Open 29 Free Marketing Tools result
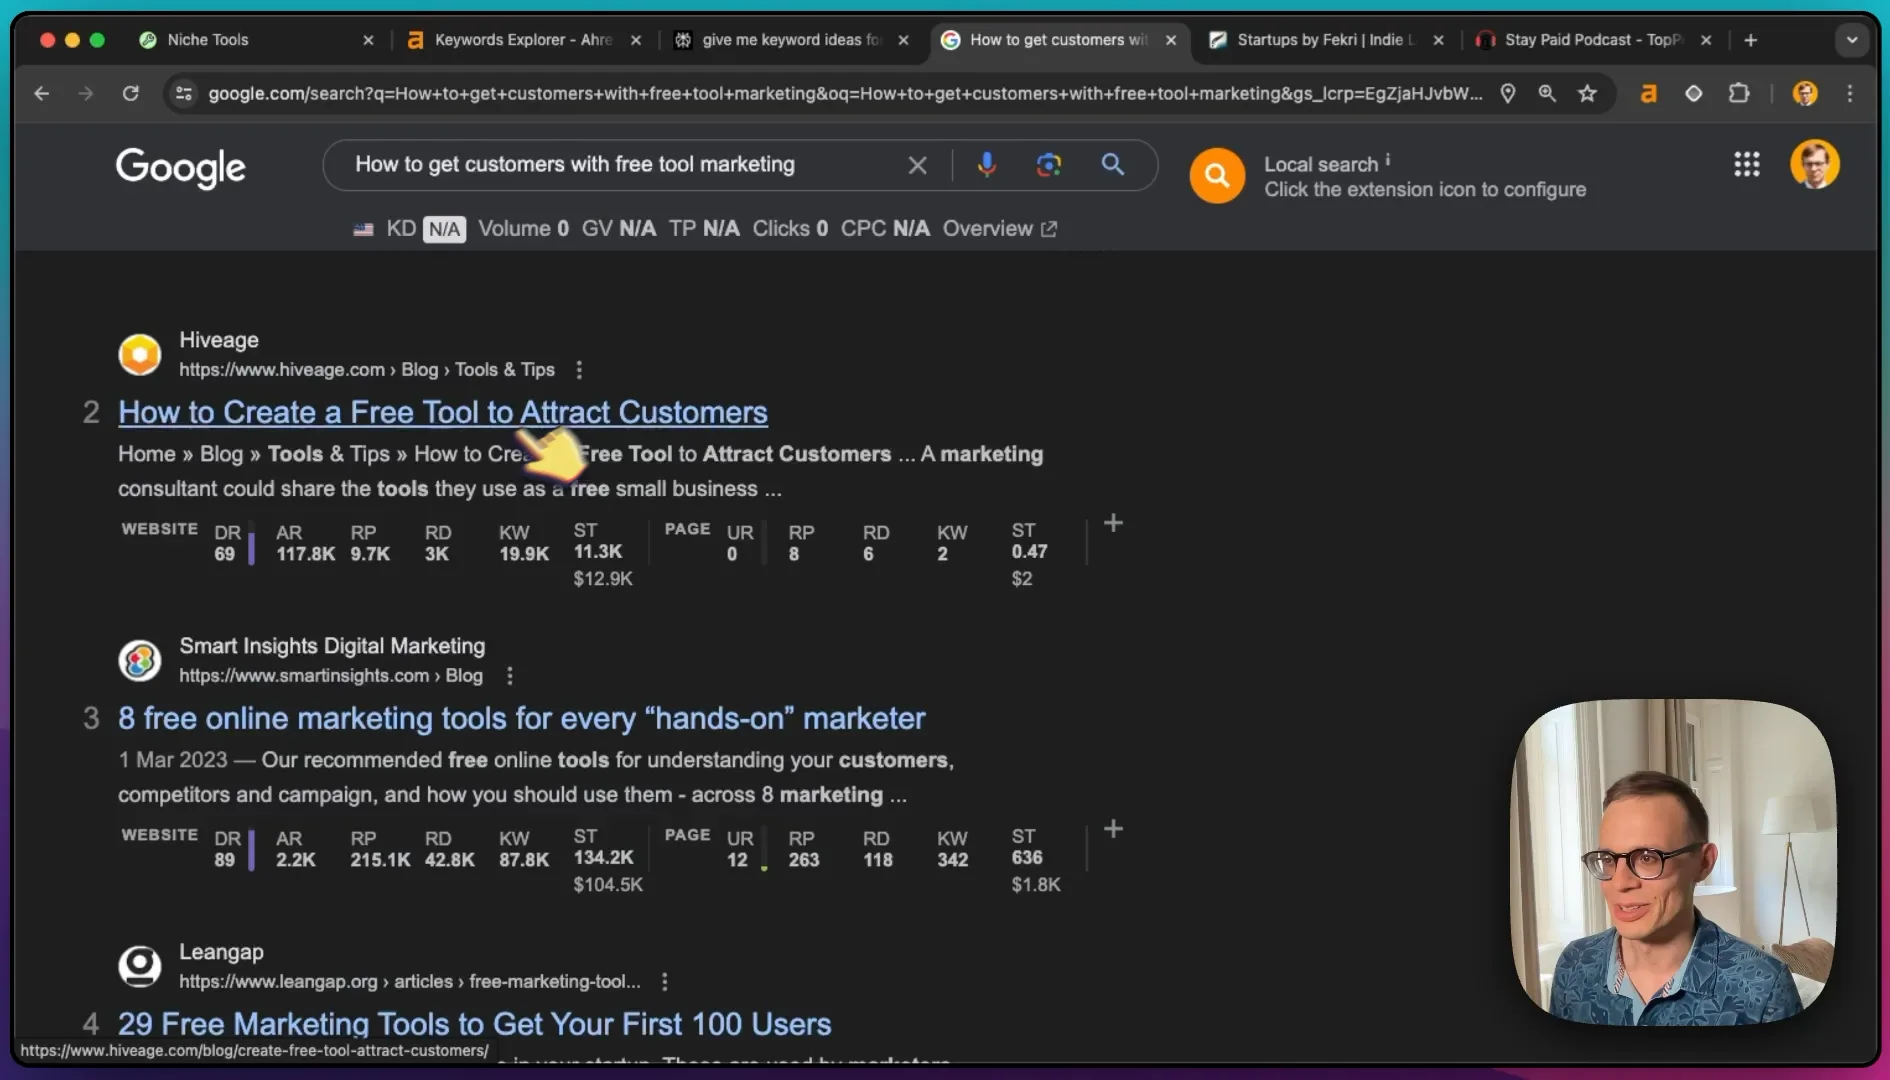Screen dimensions: 1890x1080 tap(475, 1024)
